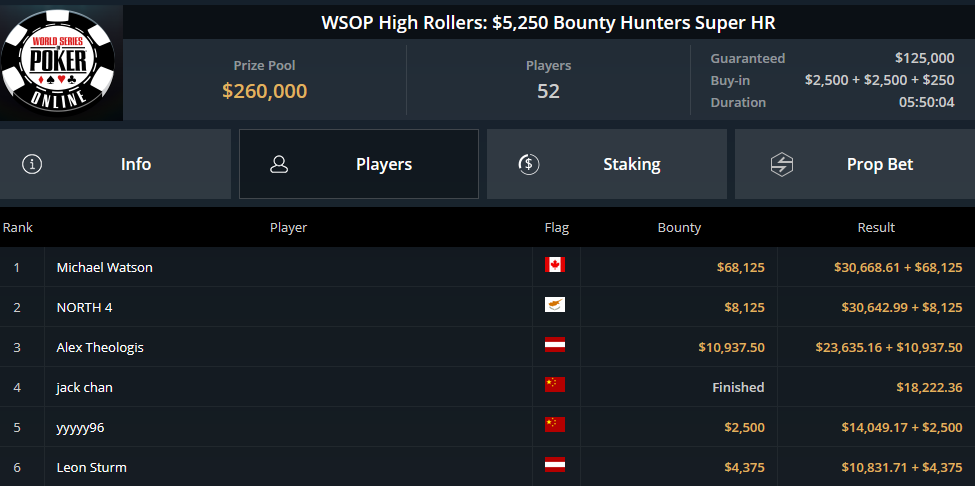Sort by the Rank column header

click(x=18, y=228)
